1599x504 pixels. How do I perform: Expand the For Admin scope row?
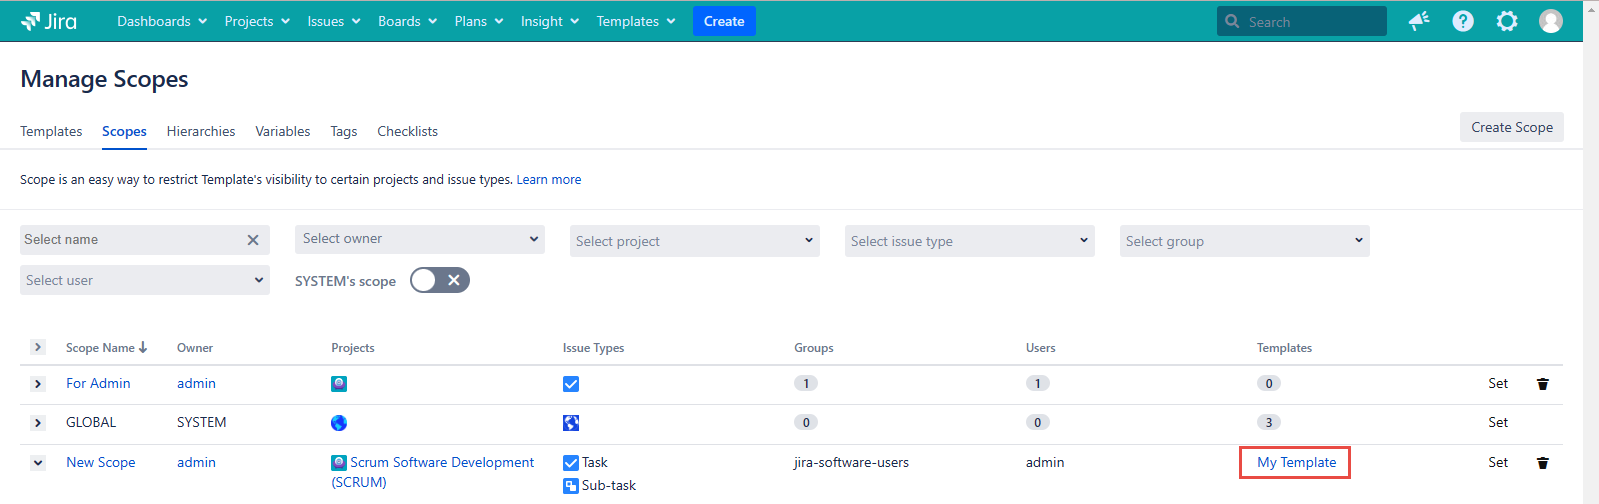(x=38, y=384)
